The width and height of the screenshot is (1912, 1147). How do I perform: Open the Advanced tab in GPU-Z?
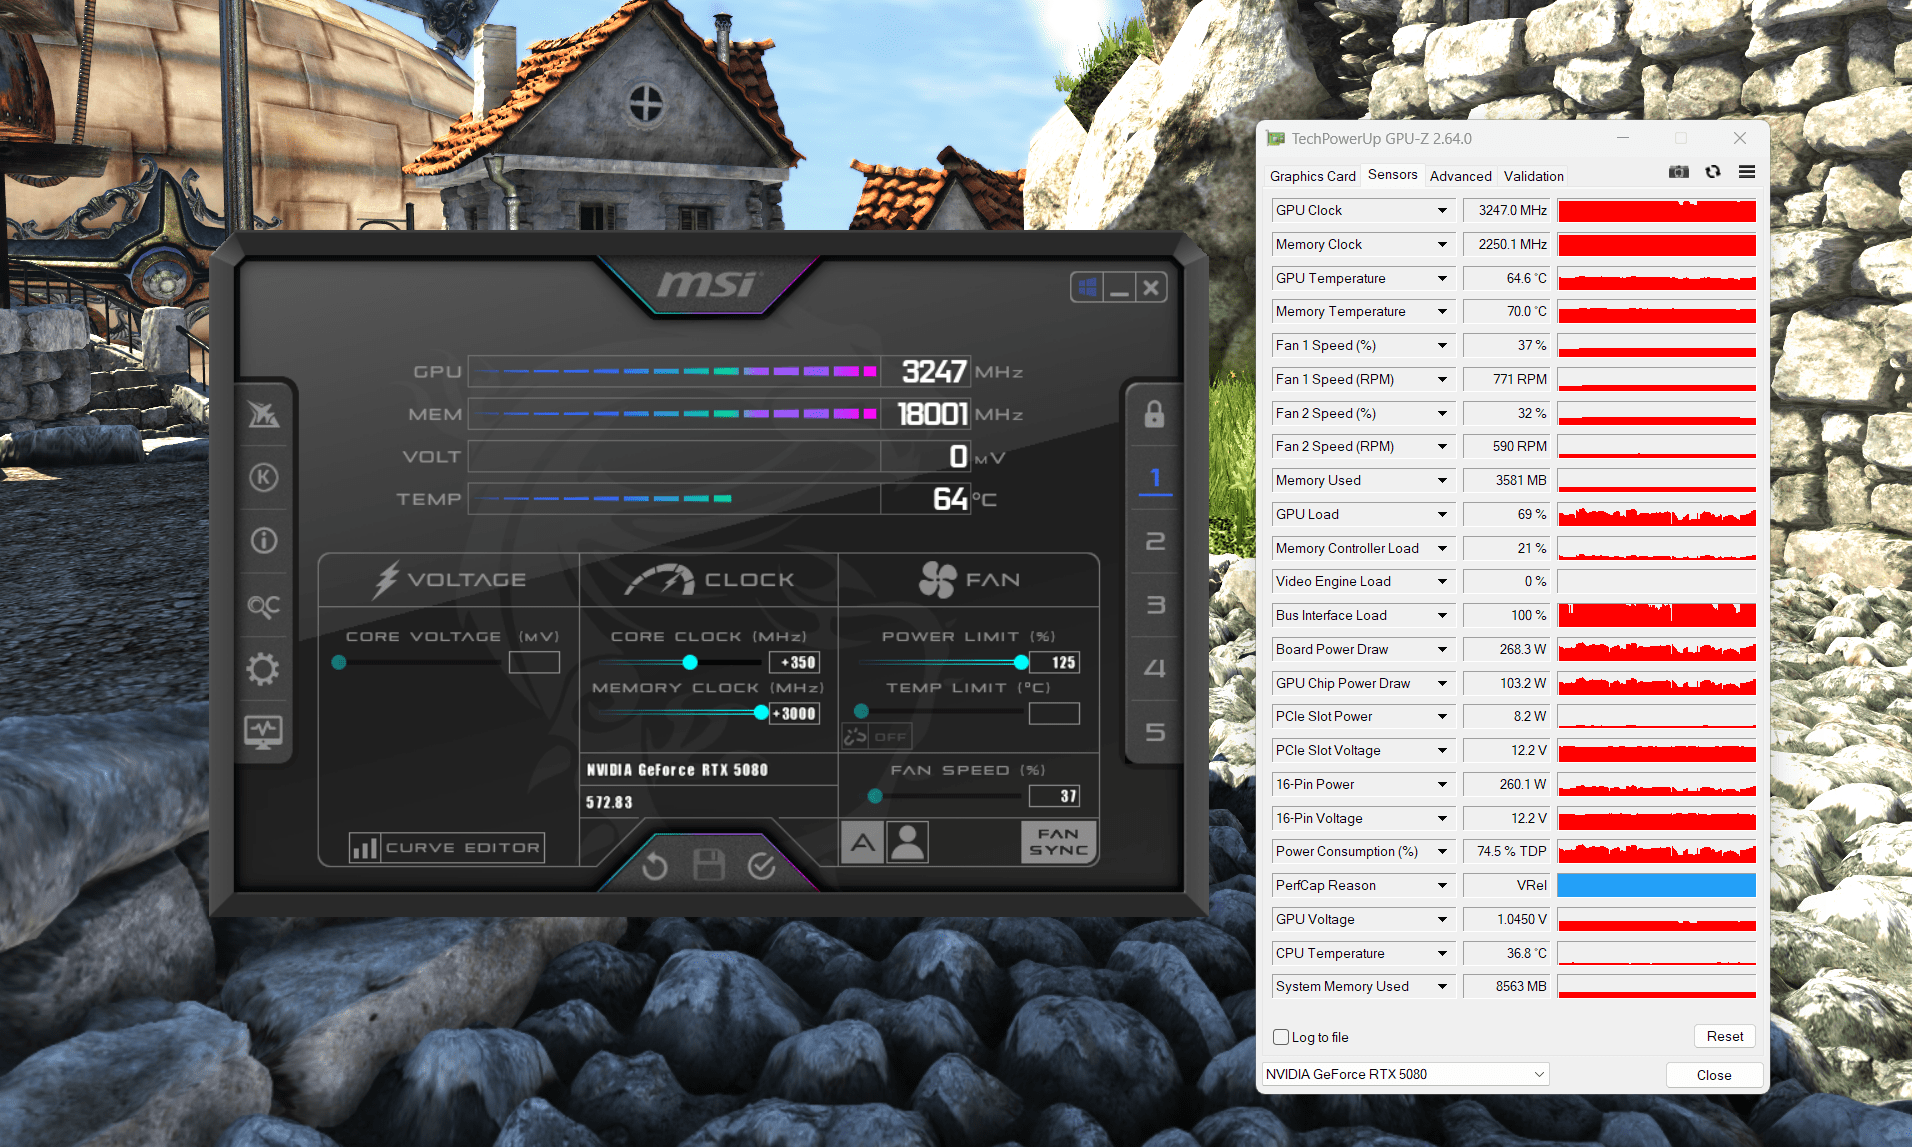[1461, 176]
